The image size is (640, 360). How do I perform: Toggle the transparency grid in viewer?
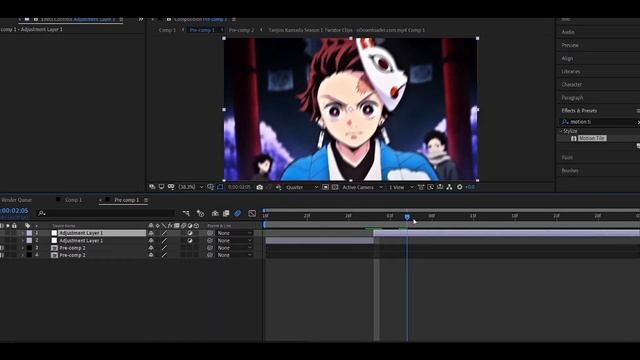pos(335,187)
